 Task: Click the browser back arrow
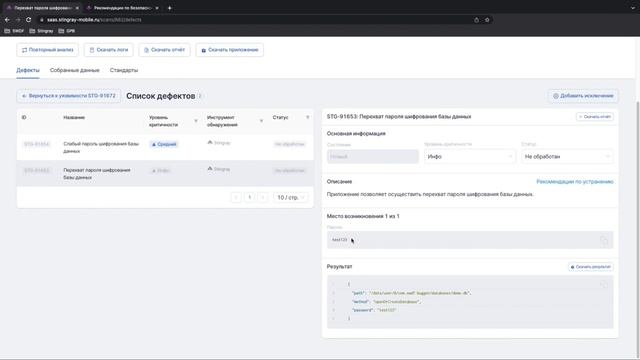(x=7, y=20)
